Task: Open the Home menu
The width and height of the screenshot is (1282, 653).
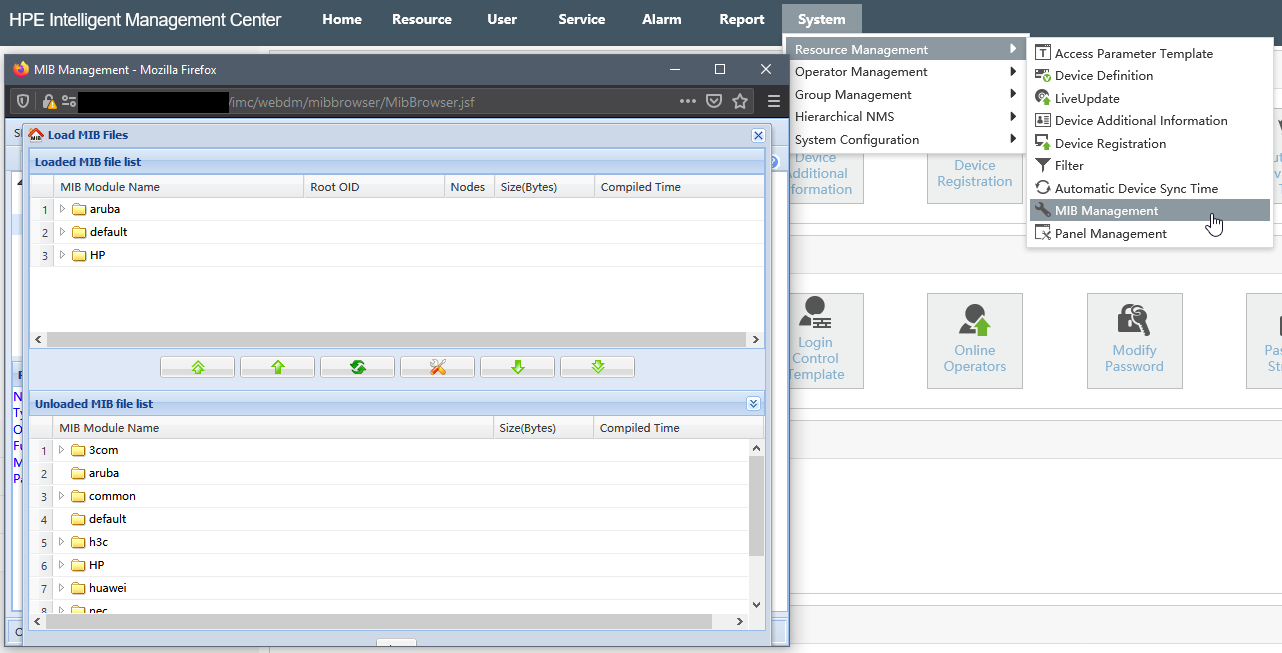Action: coord(342,19)
